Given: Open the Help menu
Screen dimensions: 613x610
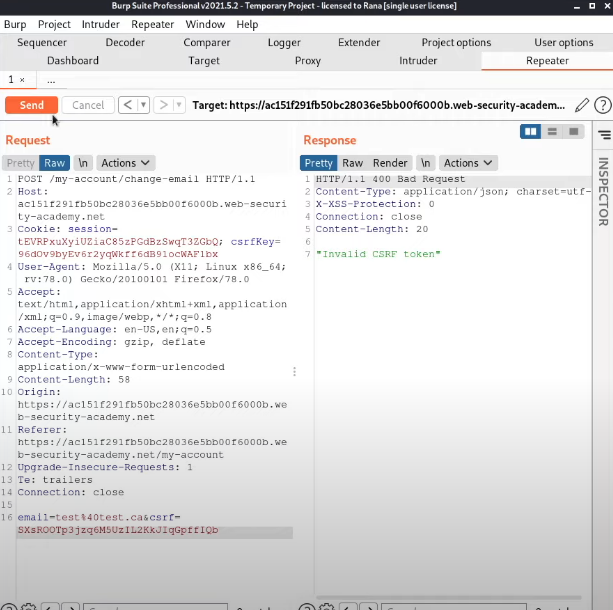Looking at the screenshot, I should [247, 24].
